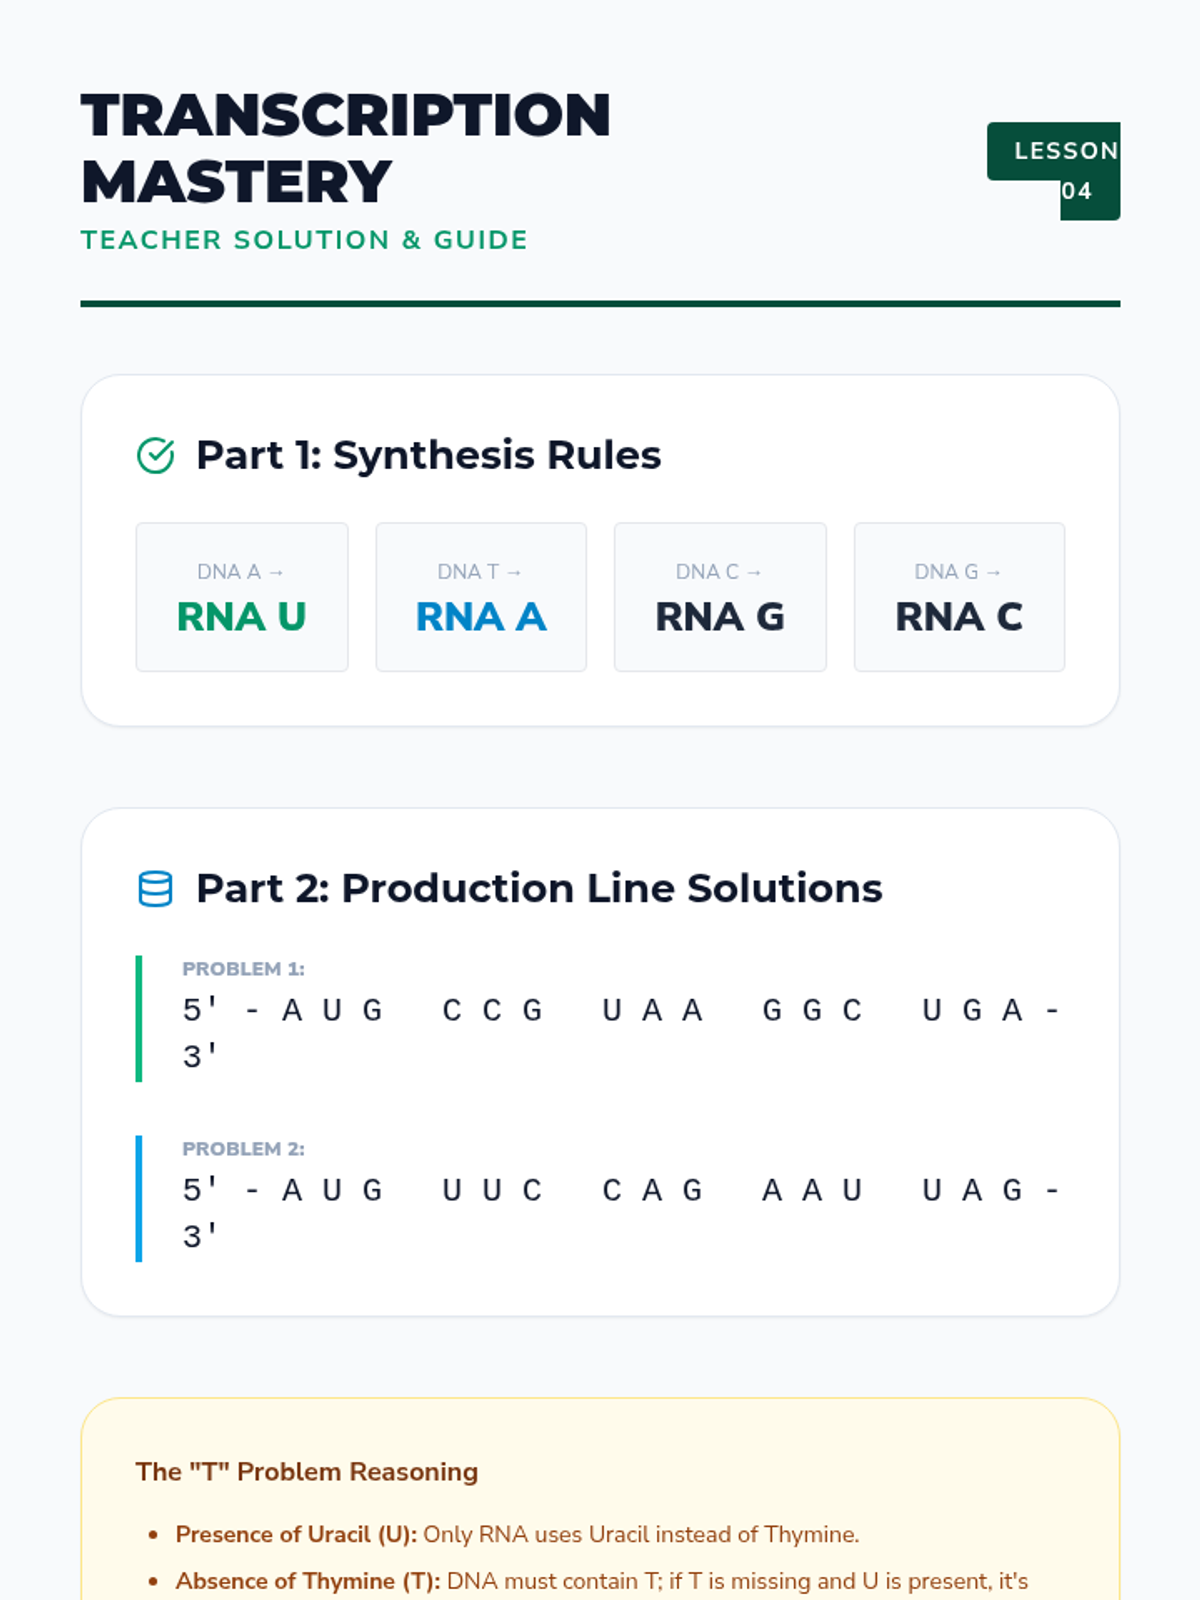Viewport: 1200px width, 1600px height.
Task: Click the PROBLEM 2 label
Action: click(x=243, y=1149)
